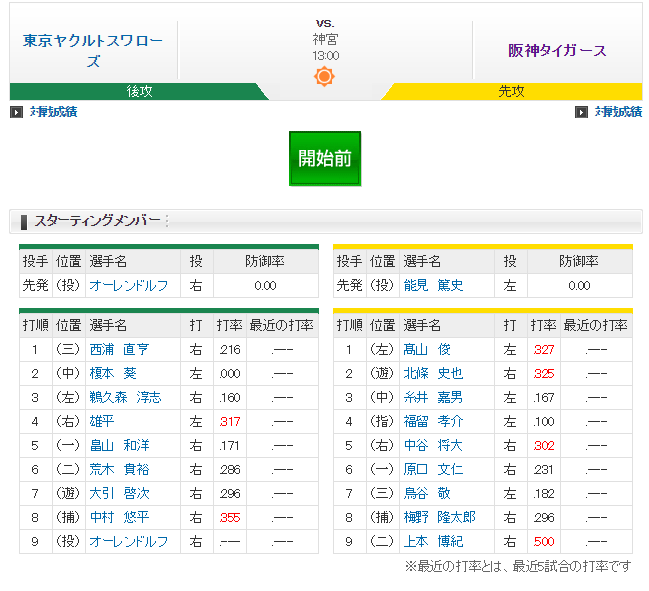Open batter 北條 史也's profile
This screenshot has height=591, width=649.
(433, 374)
